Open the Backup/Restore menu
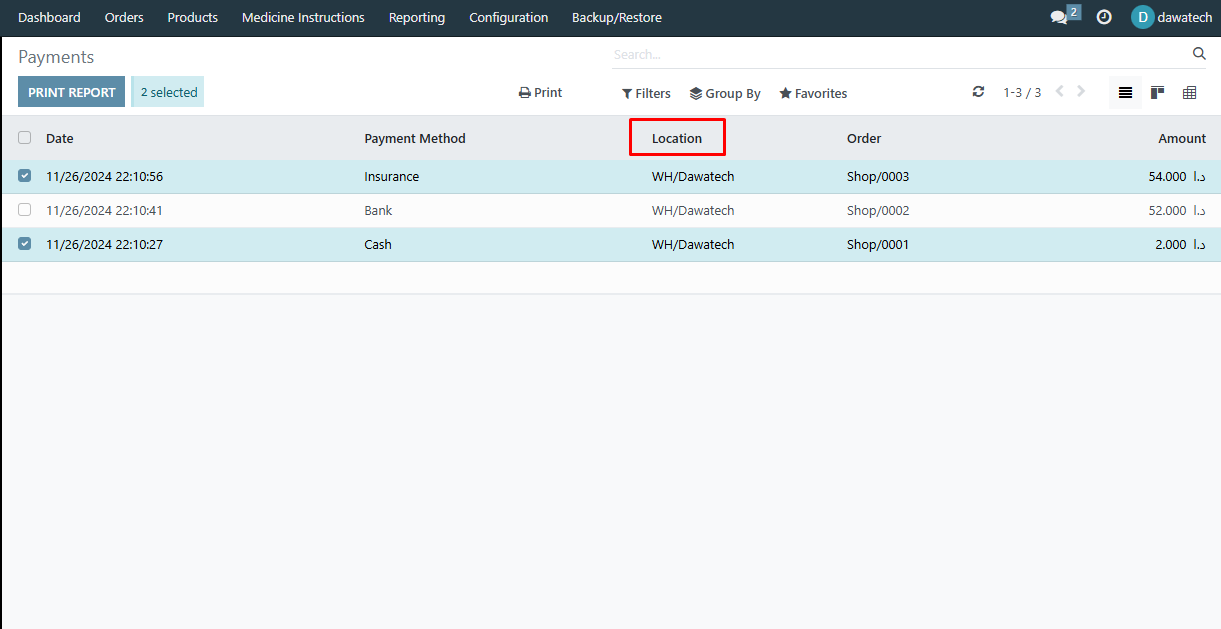1221x629 pixels. (x=617, y=17)
